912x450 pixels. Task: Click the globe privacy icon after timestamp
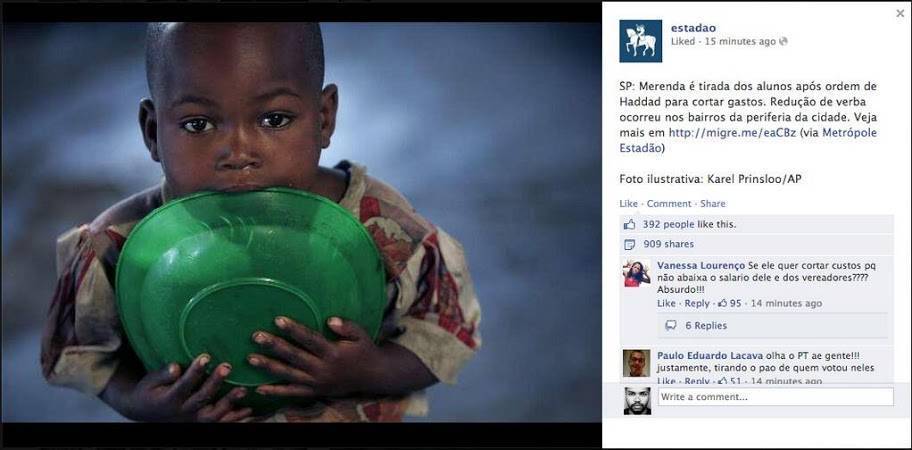(783, 41)
